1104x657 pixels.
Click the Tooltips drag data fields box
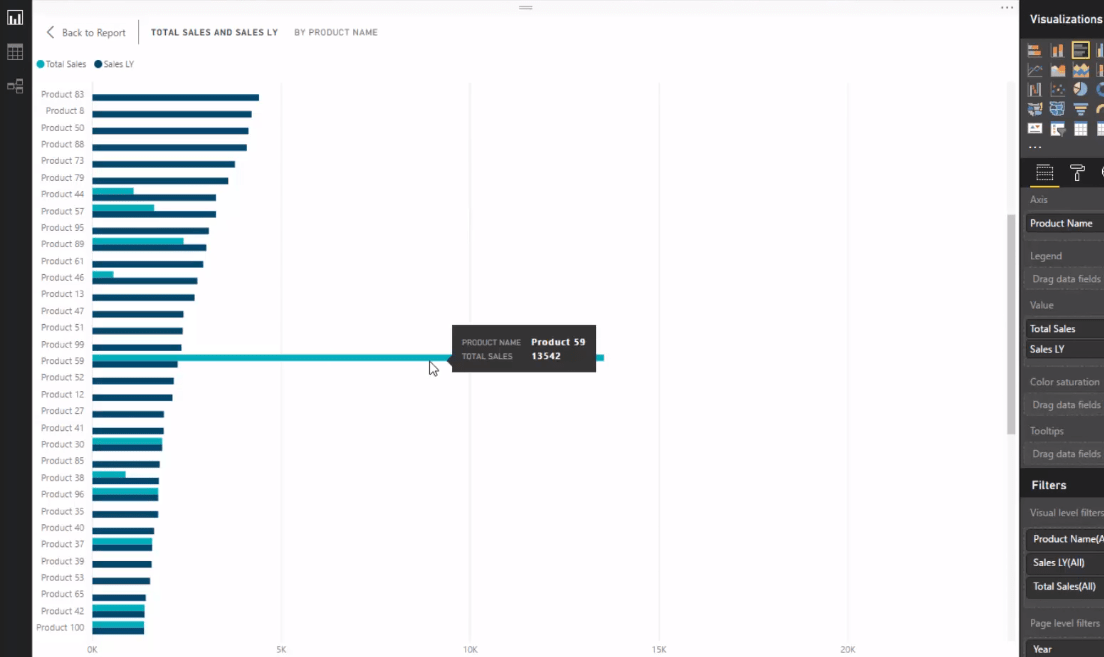pyautogui.click(x=1065, y=454)
